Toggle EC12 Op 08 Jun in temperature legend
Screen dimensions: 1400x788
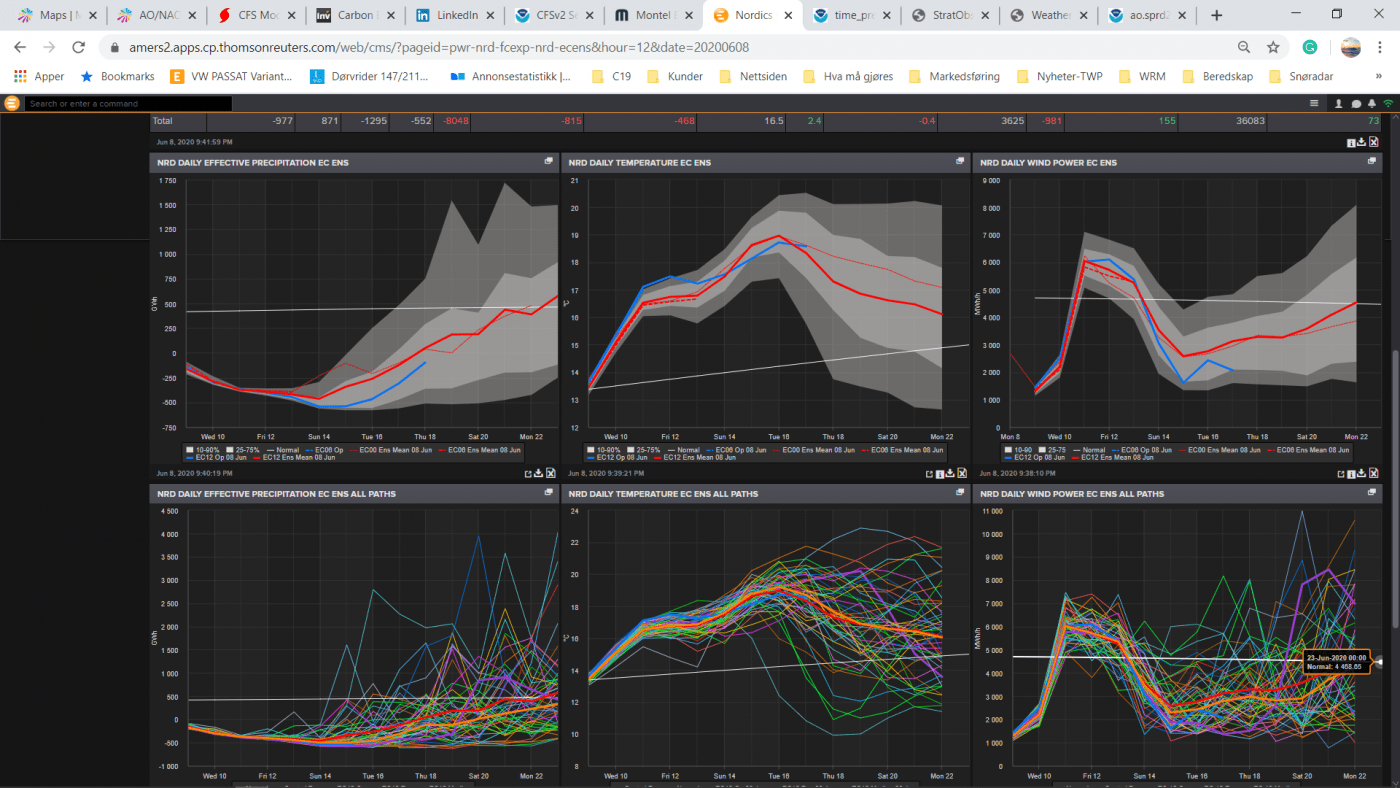pos(617,457)
